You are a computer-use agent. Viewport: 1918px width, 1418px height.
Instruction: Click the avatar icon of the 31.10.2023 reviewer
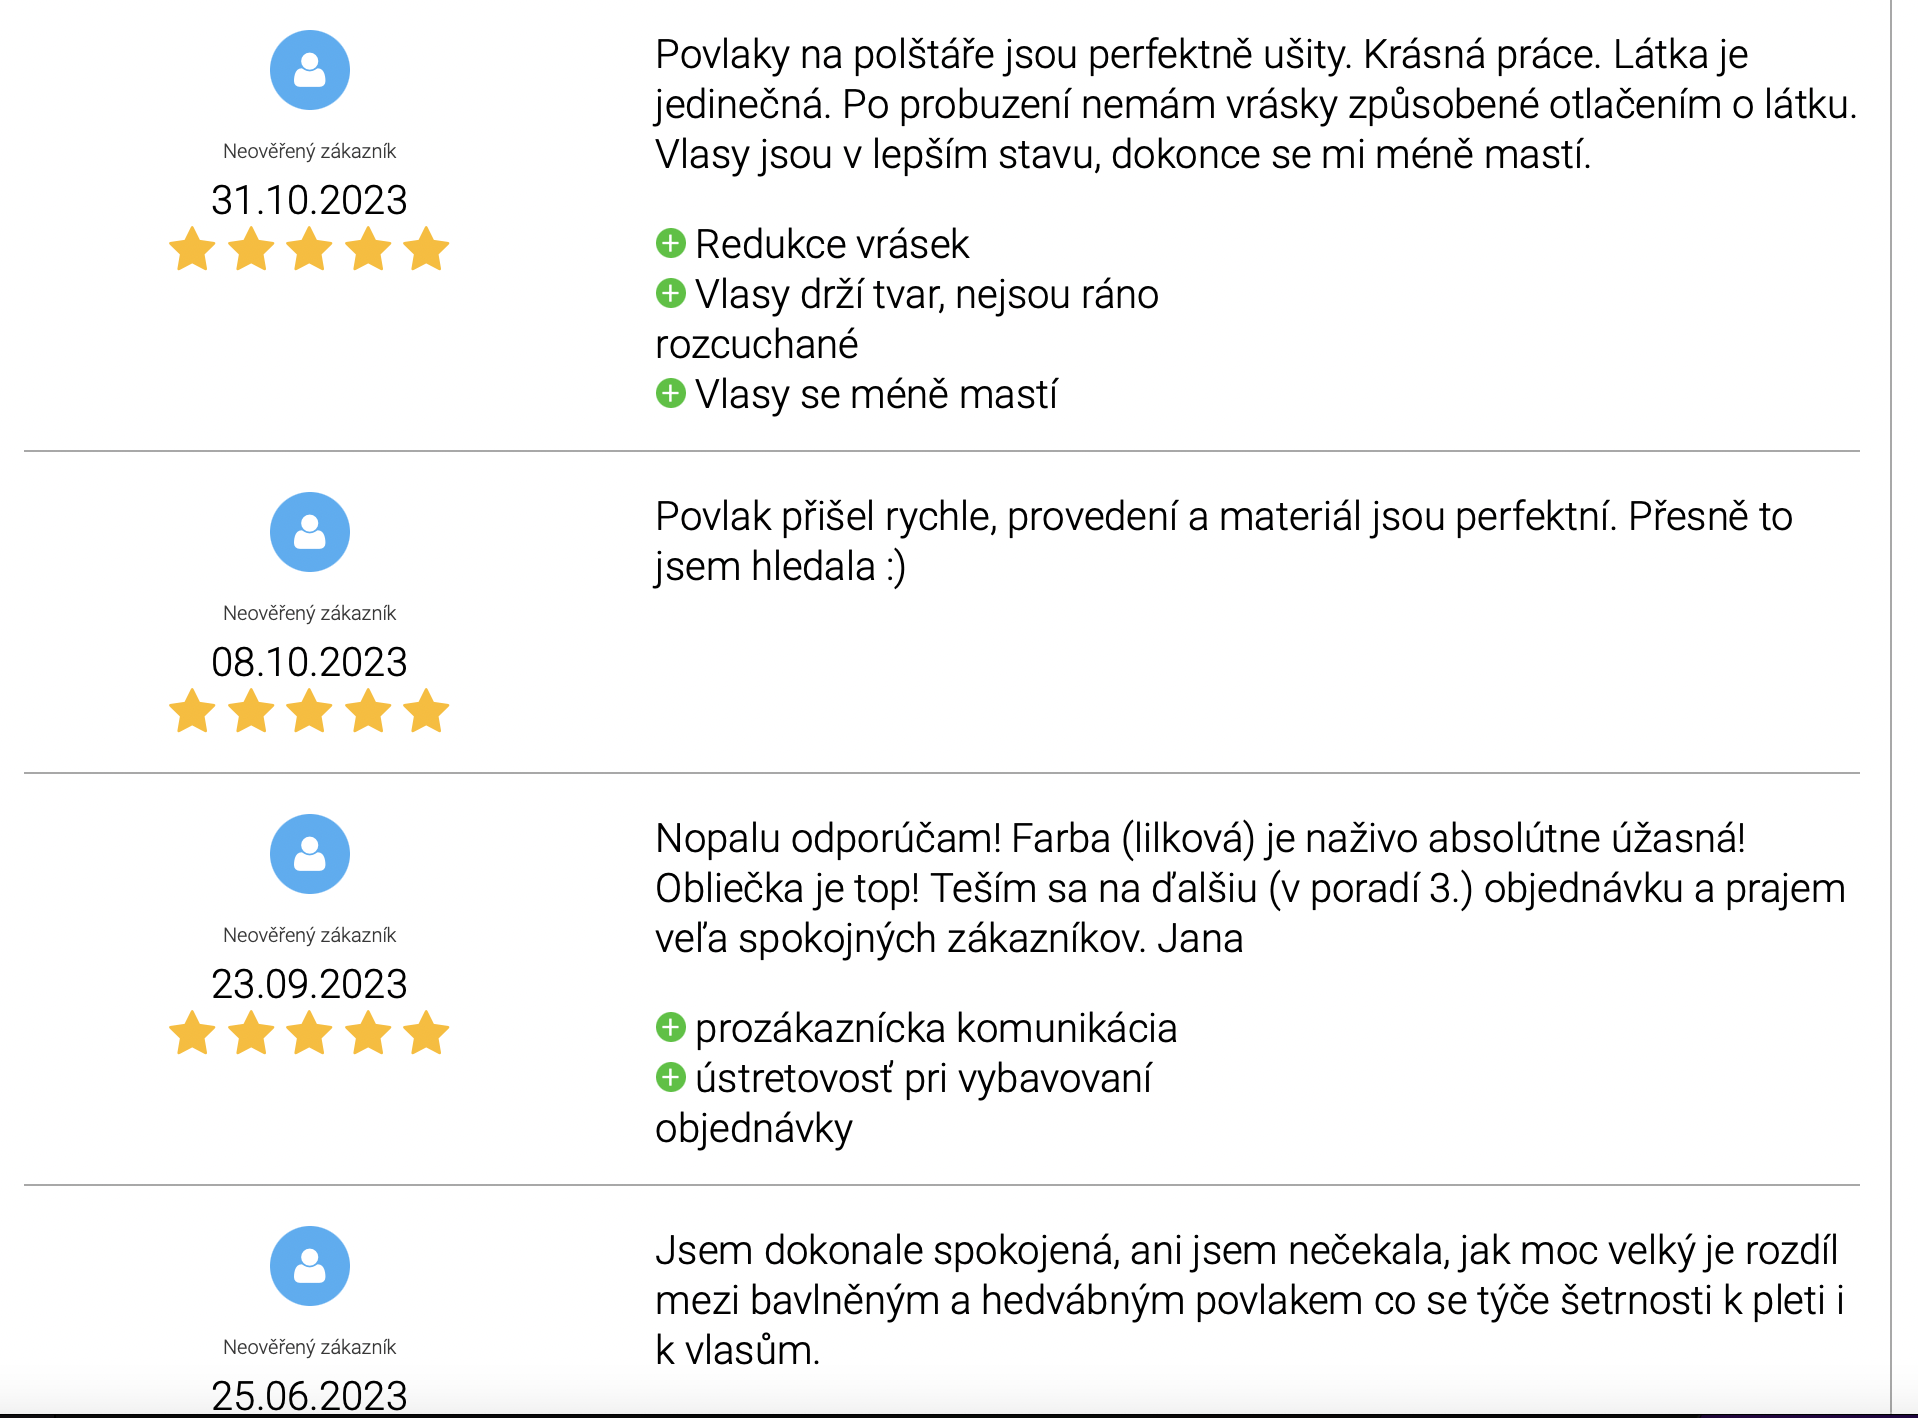(x=310, y=70)
